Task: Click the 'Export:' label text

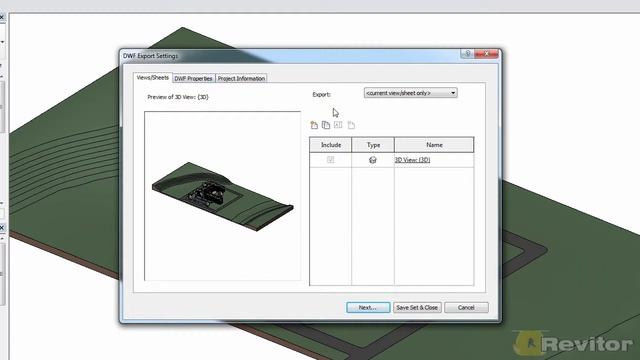Action: [x=322, y=94]
